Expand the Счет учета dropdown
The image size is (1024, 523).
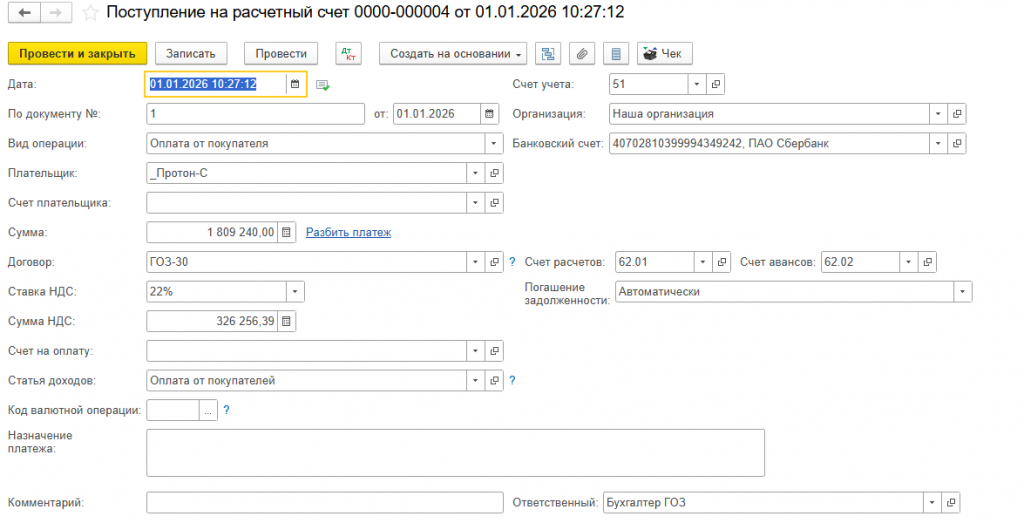point(697,84)
